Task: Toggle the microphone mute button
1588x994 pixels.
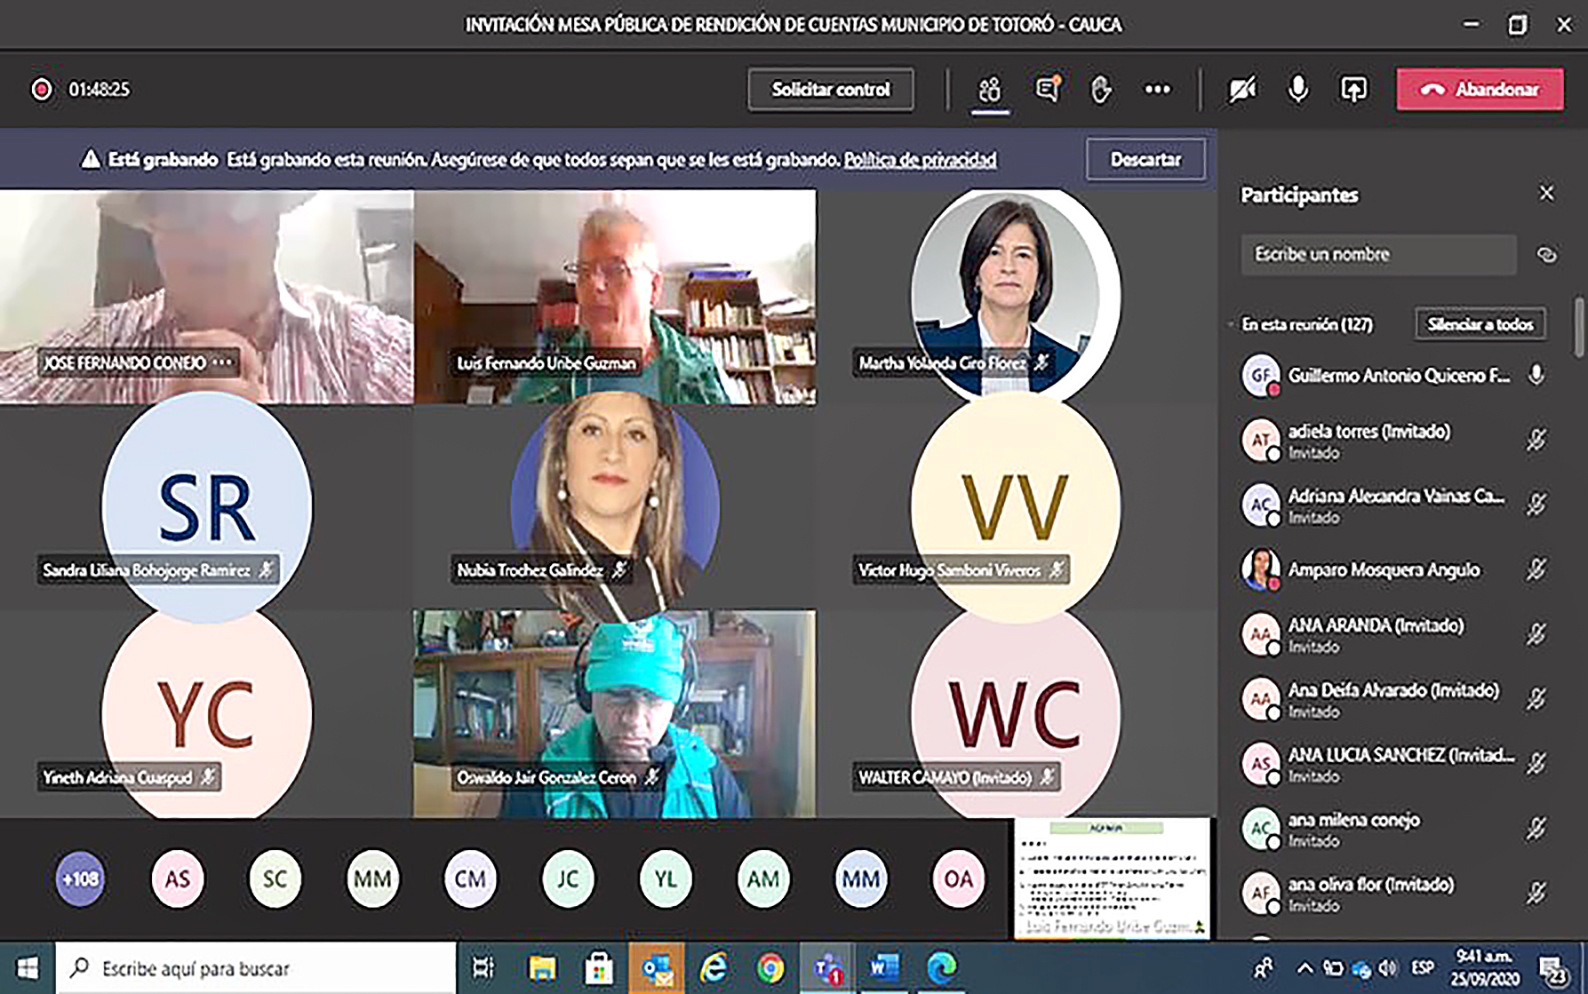Action: click(1297, 90)
